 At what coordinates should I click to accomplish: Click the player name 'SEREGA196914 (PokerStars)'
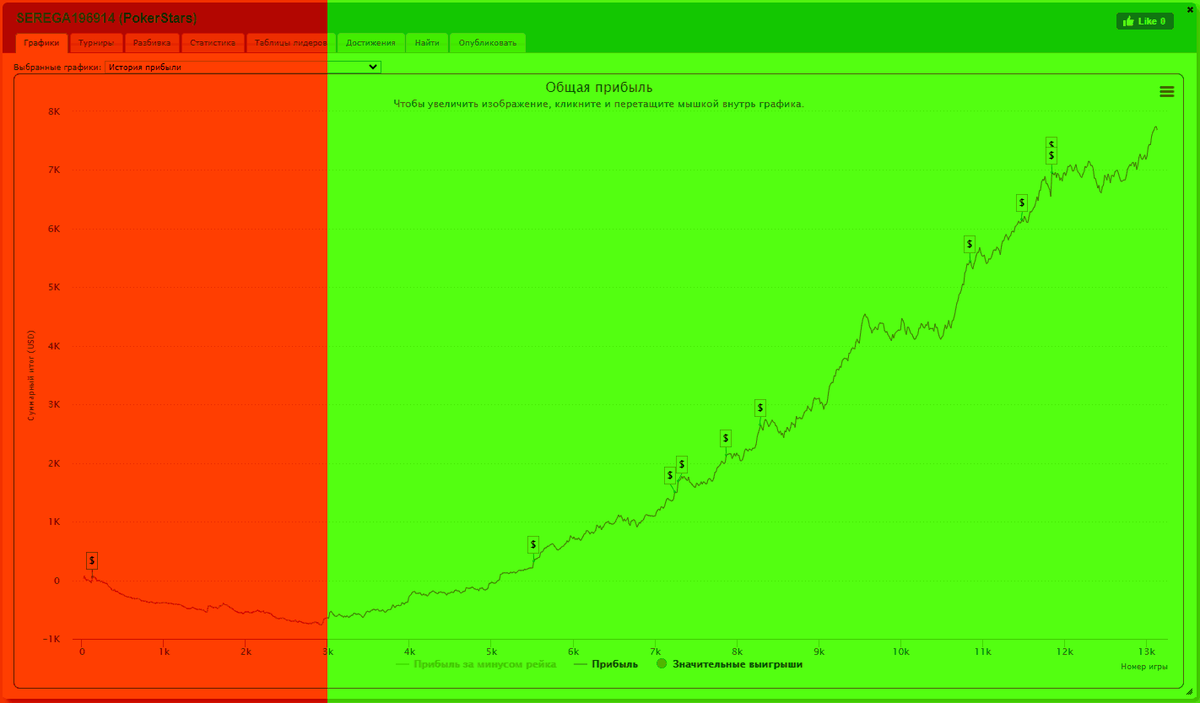coord(106,18)
